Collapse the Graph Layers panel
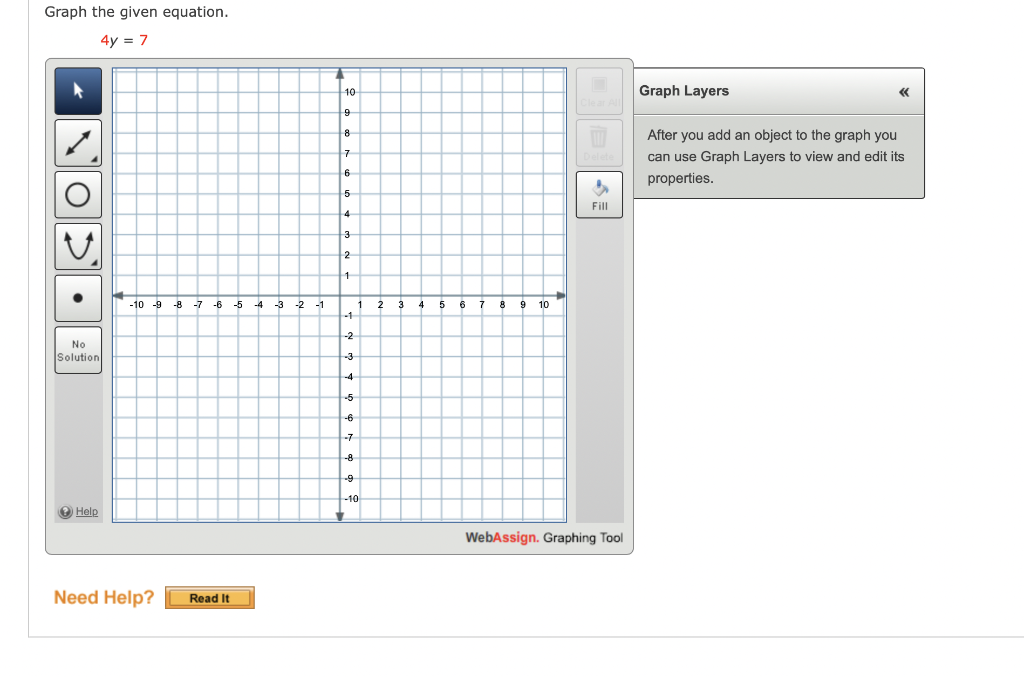The height and width of the screenshot is (677, 1024). point(904,92)
